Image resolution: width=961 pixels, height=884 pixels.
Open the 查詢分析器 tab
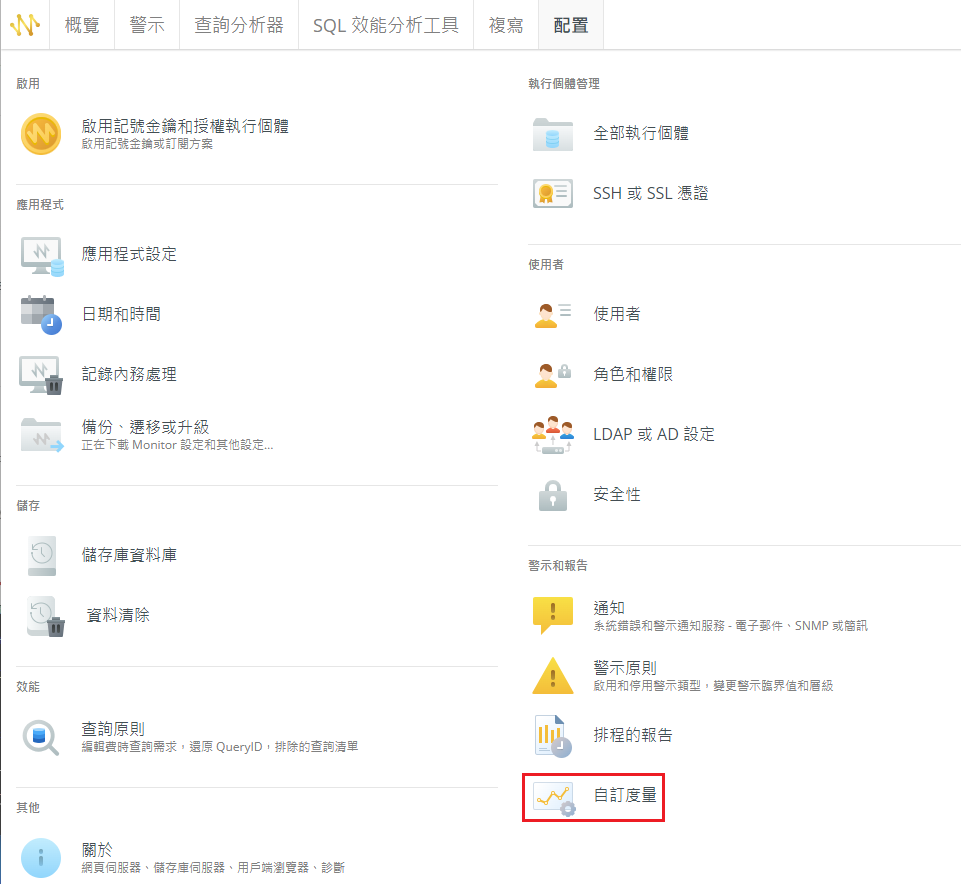pos(239,25)
